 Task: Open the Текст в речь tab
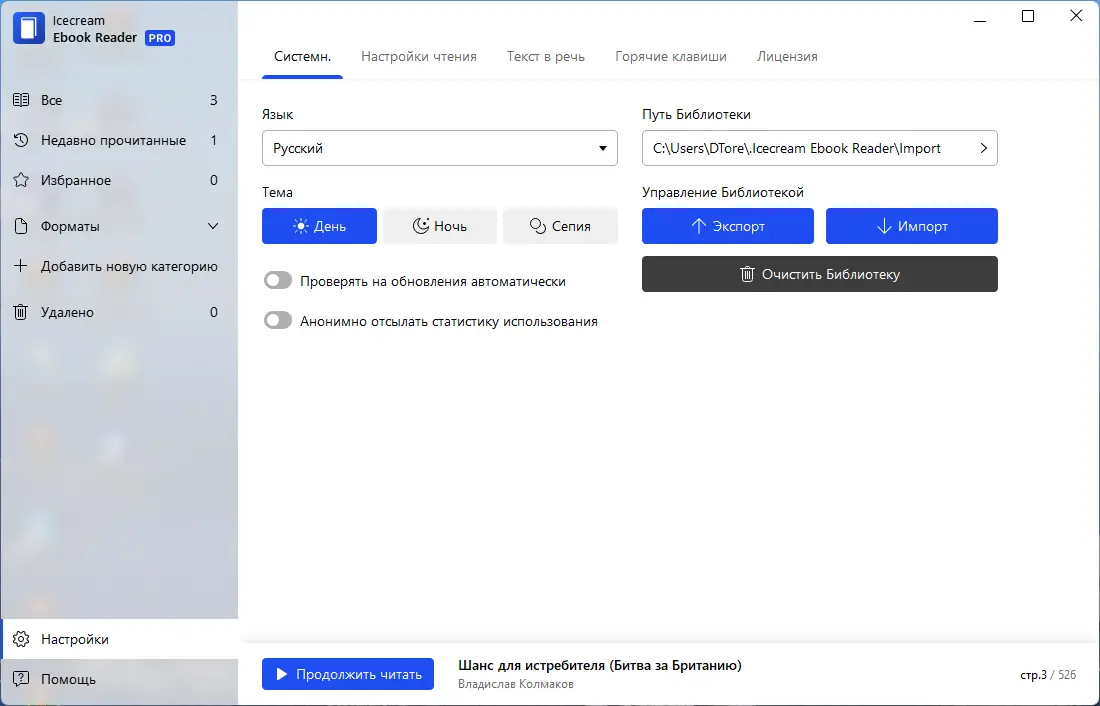(546, 56)
